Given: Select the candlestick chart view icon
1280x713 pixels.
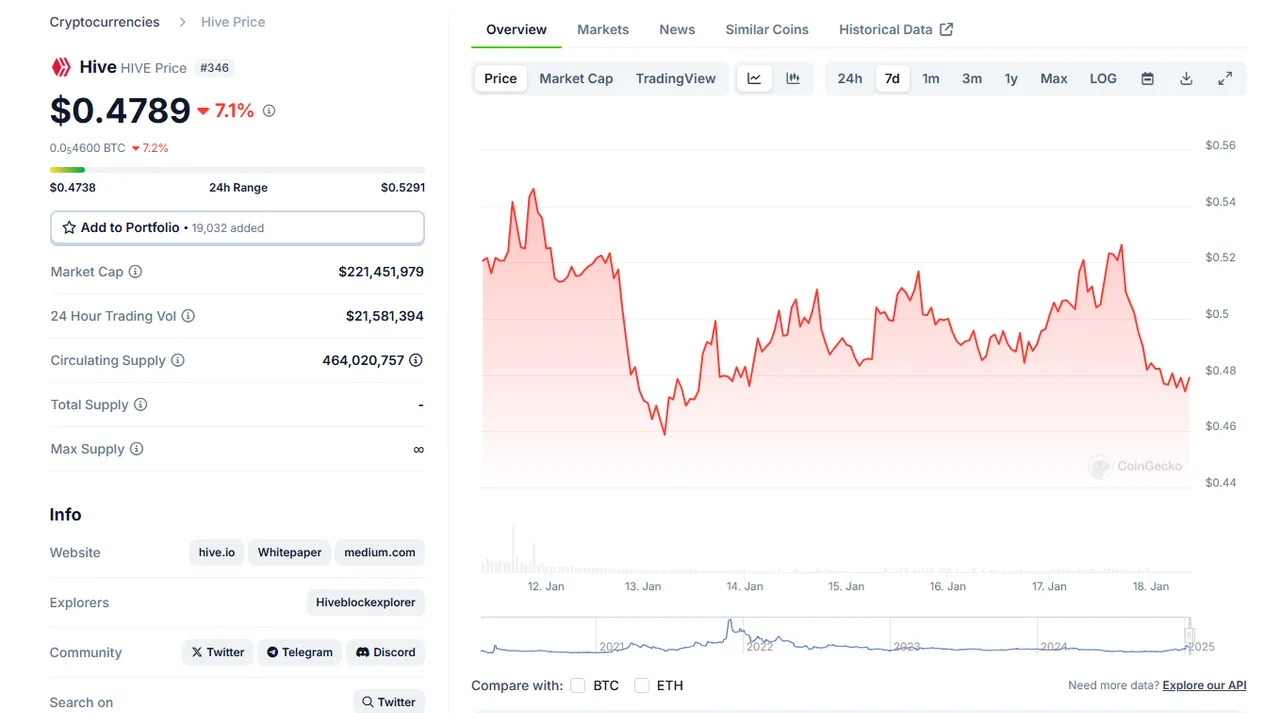Looking at the screenshot, I should (793, 79).
